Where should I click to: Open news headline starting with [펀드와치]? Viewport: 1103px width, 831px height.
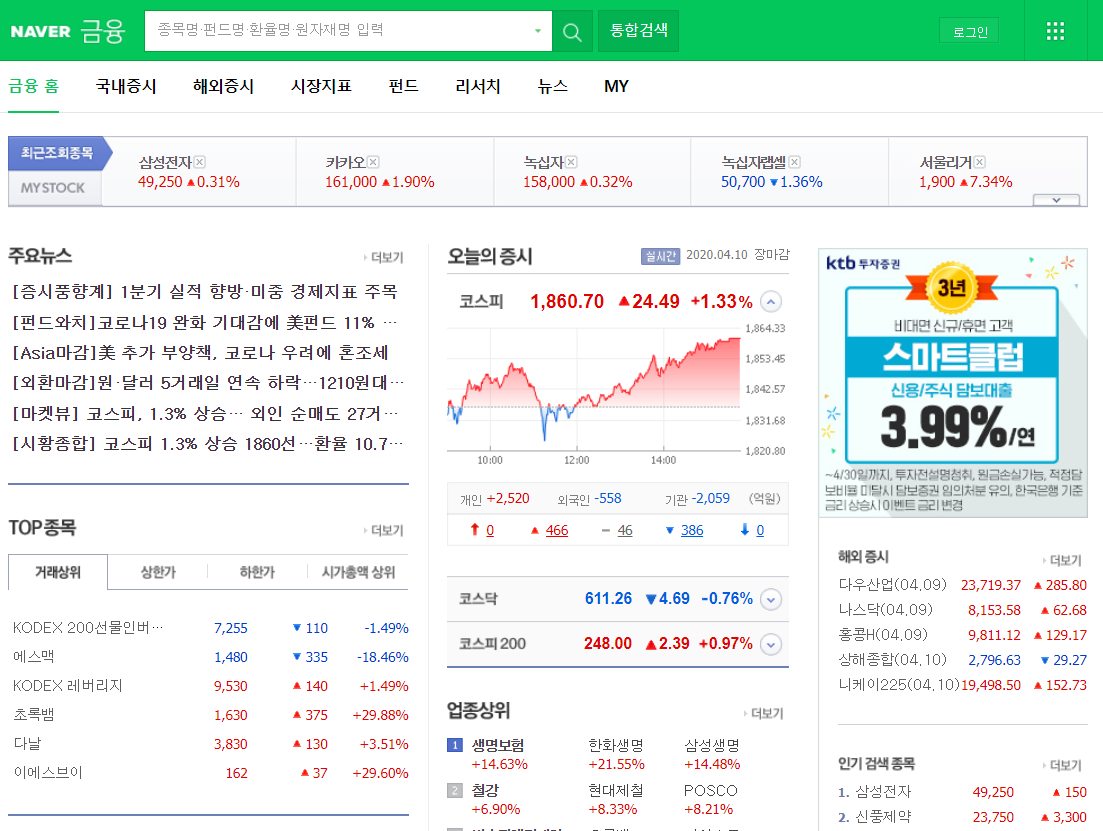(205, 322)
